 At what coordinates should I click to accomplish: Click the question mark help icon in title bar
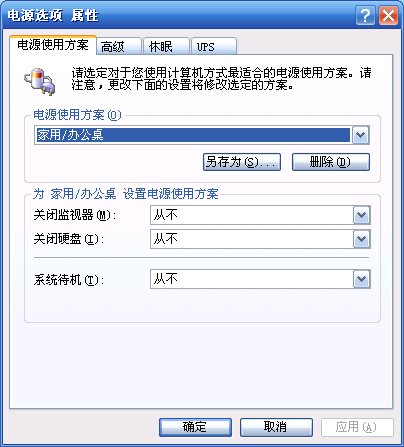365,15
